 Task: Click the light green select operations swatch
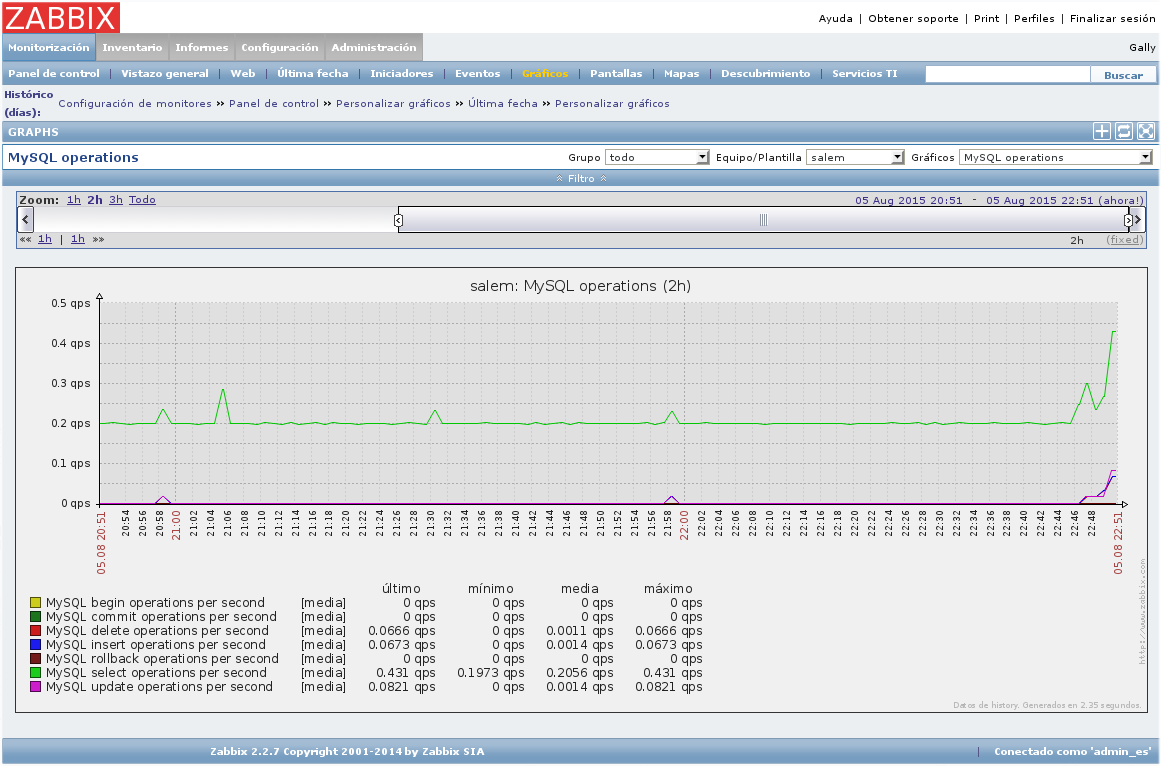(x=36, y=673)
